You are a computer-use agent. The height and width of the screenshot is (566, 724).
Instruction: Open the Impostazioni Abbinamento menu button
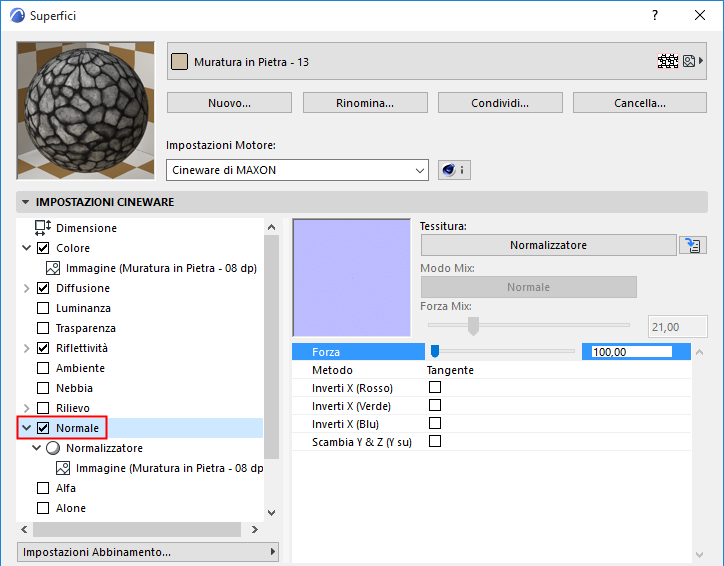pos(148,552)
